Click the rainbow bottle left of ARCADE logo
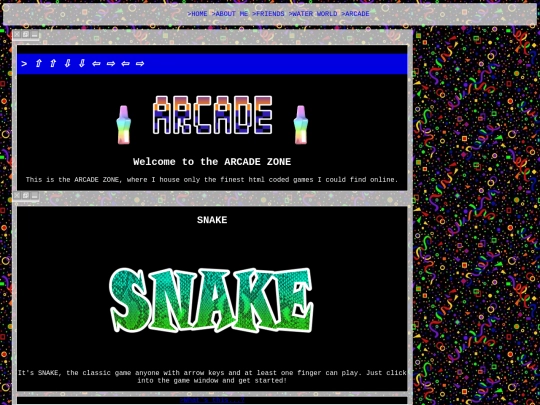 pos(123,125)
